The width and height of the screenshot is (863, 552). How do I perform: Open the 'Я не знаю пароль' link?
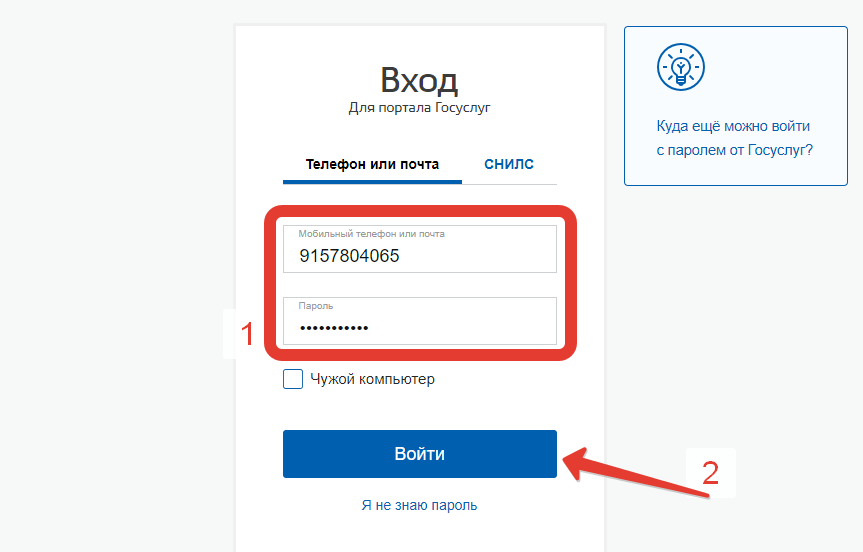(x=419, y=505)
